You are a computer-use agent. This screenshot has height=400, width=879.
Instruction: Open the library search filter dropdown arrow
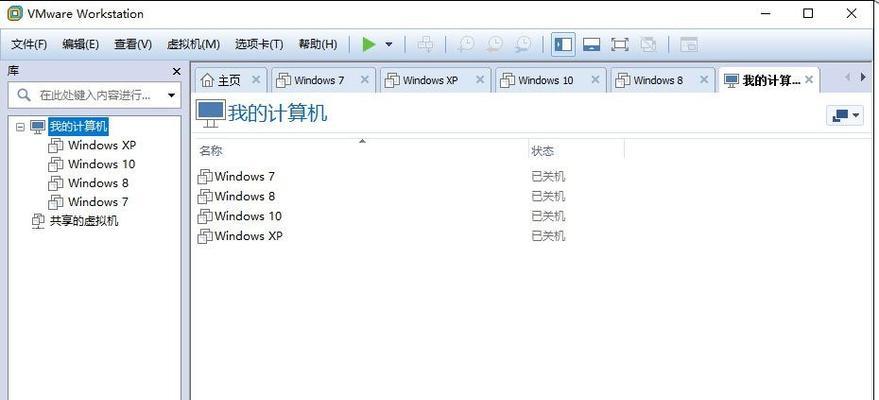point(172,96)
